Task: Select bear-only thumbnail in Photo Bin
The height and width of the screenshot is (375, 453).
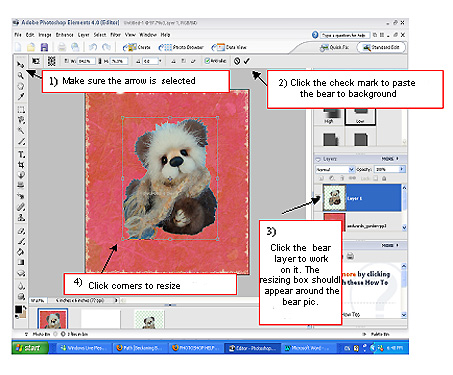Action: (x=149, y=319)
